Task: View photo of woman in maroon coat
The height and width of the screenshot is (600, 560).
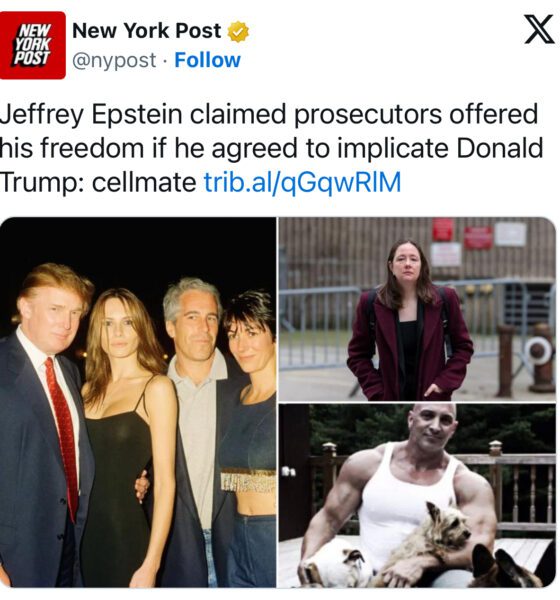Action: [417, 309]
